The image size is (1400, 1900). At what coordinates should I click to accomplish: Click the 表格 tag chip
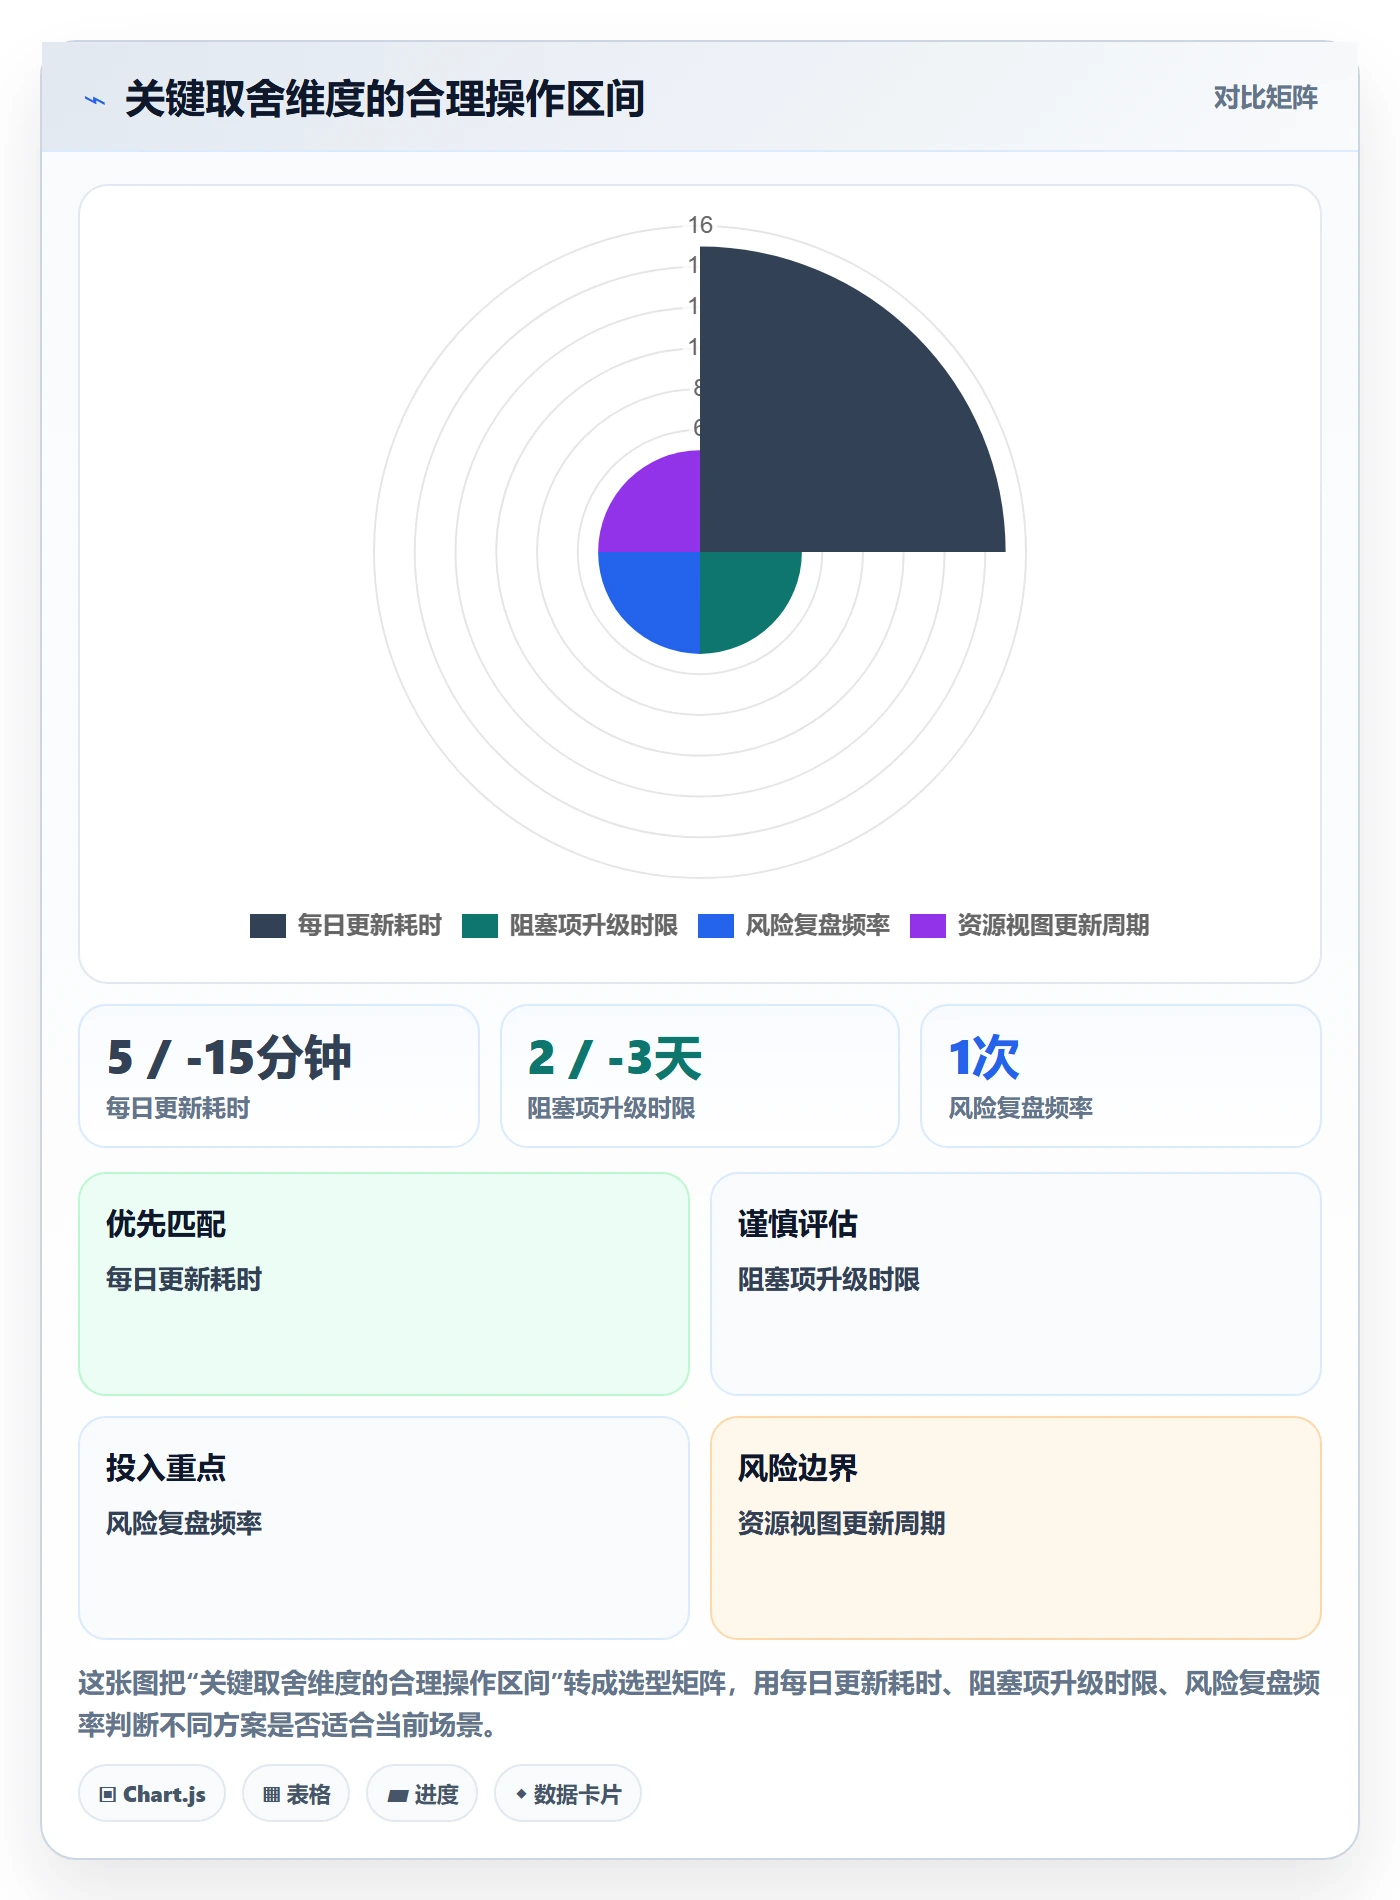click(296, 1794)
